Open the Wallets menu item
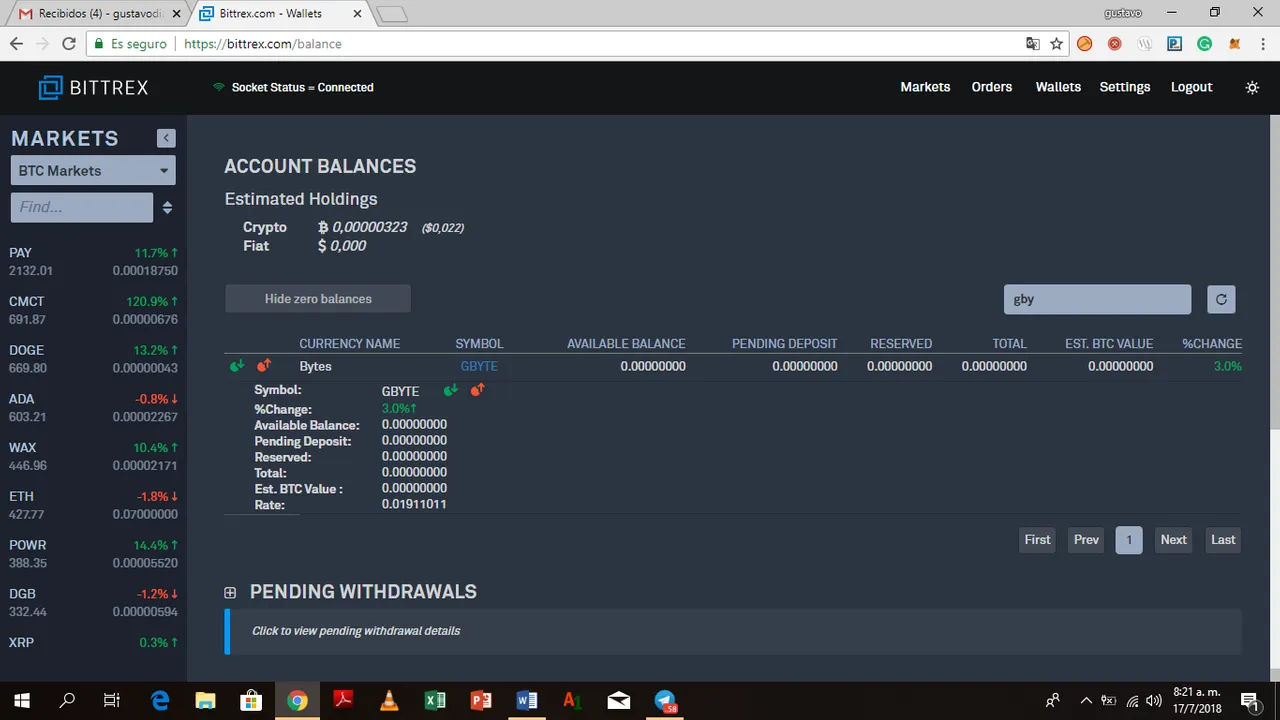 (1058, 87)
